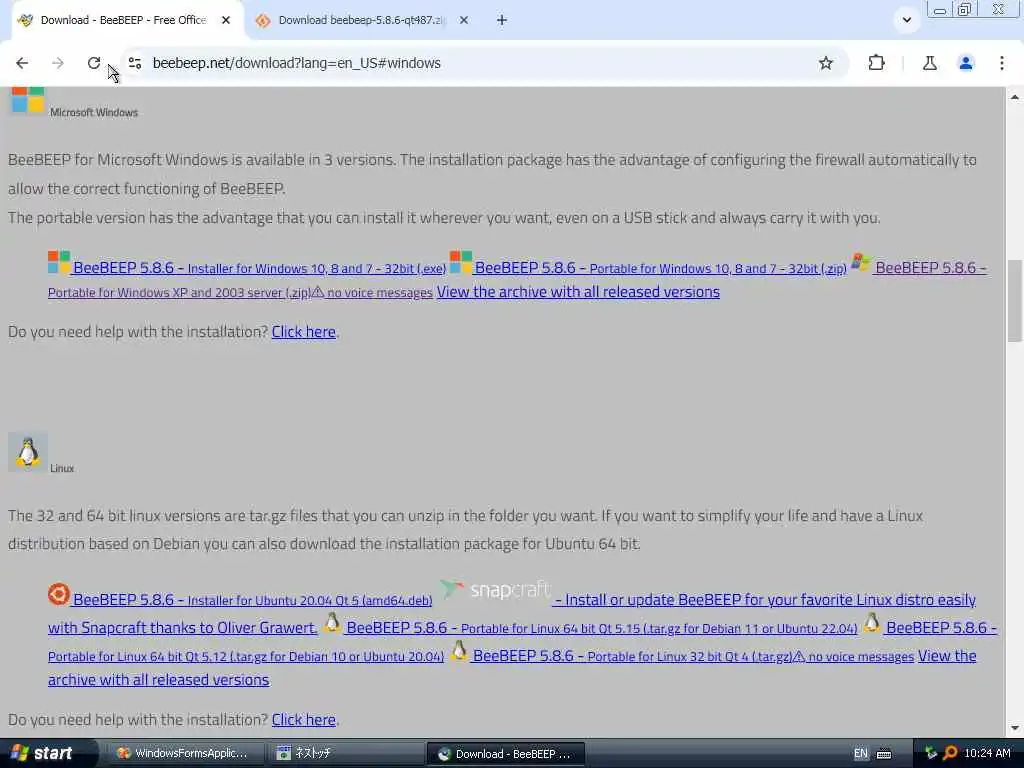Screen dimensions: 1024x768
Task: Open Chrome three-dot menu
Action: (1001, 63)
